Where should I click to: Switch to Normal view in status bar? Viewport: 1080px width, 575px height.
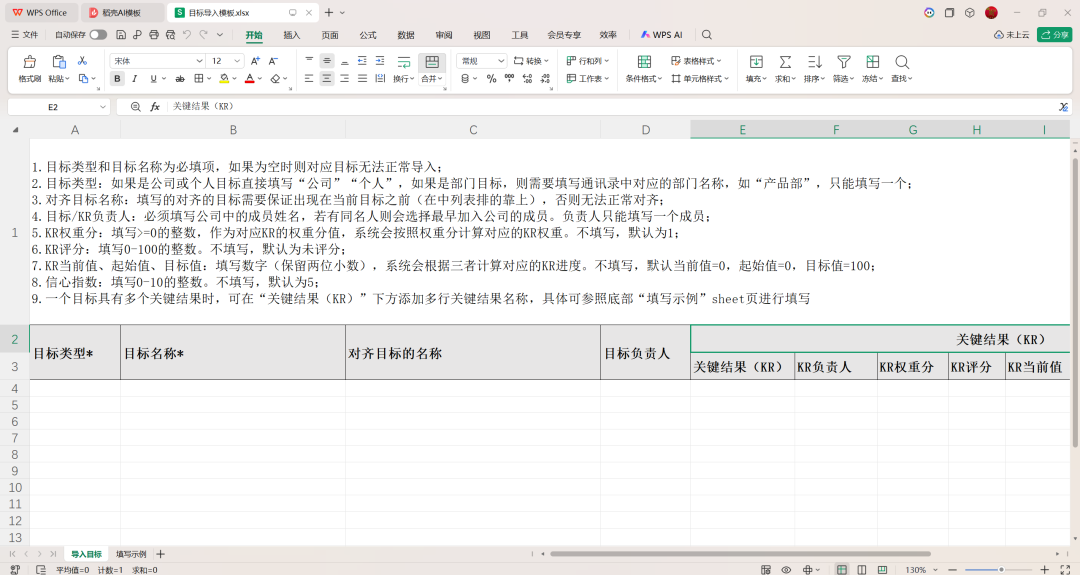pyautogui.click(x=842, y=569)
